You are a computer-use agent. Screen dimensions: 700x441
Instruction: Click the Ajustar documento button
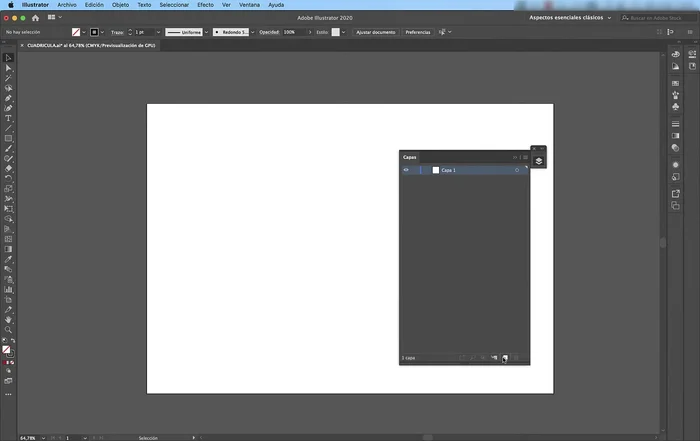click(x=376, y=32)
